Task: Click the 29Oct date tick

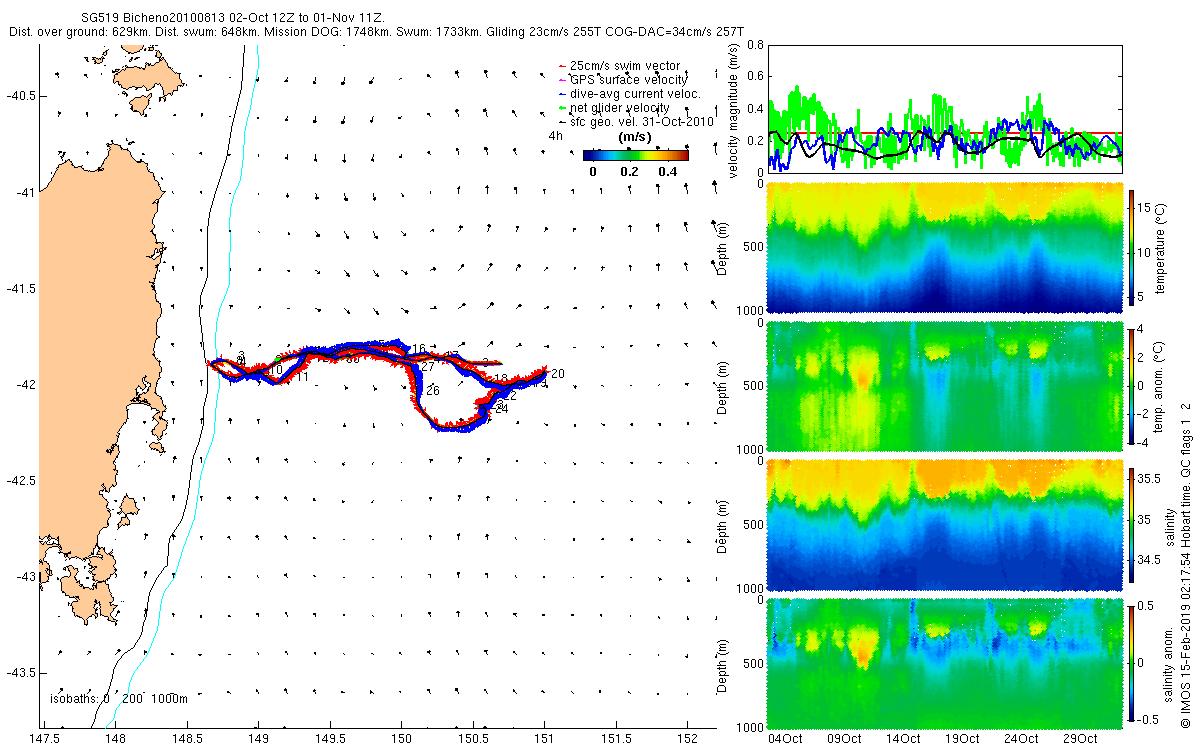Action: tap(1083, 739)
